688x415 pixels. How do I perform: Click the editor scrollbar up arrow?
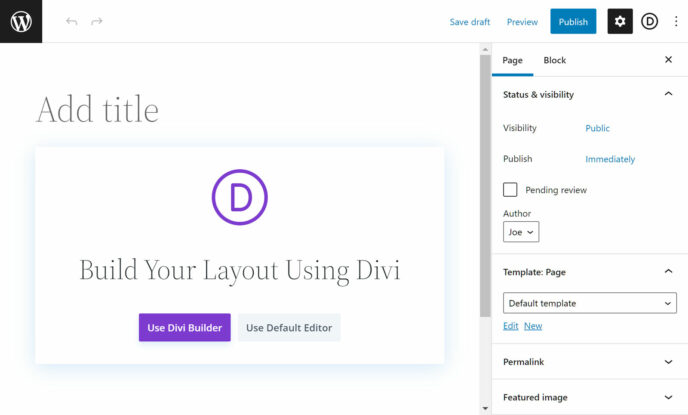485,50
